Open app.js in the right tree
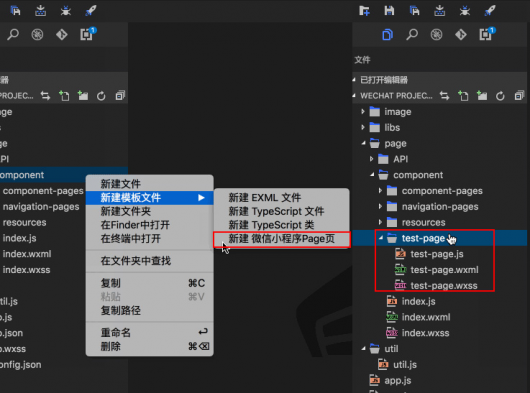 click(398, 380)
